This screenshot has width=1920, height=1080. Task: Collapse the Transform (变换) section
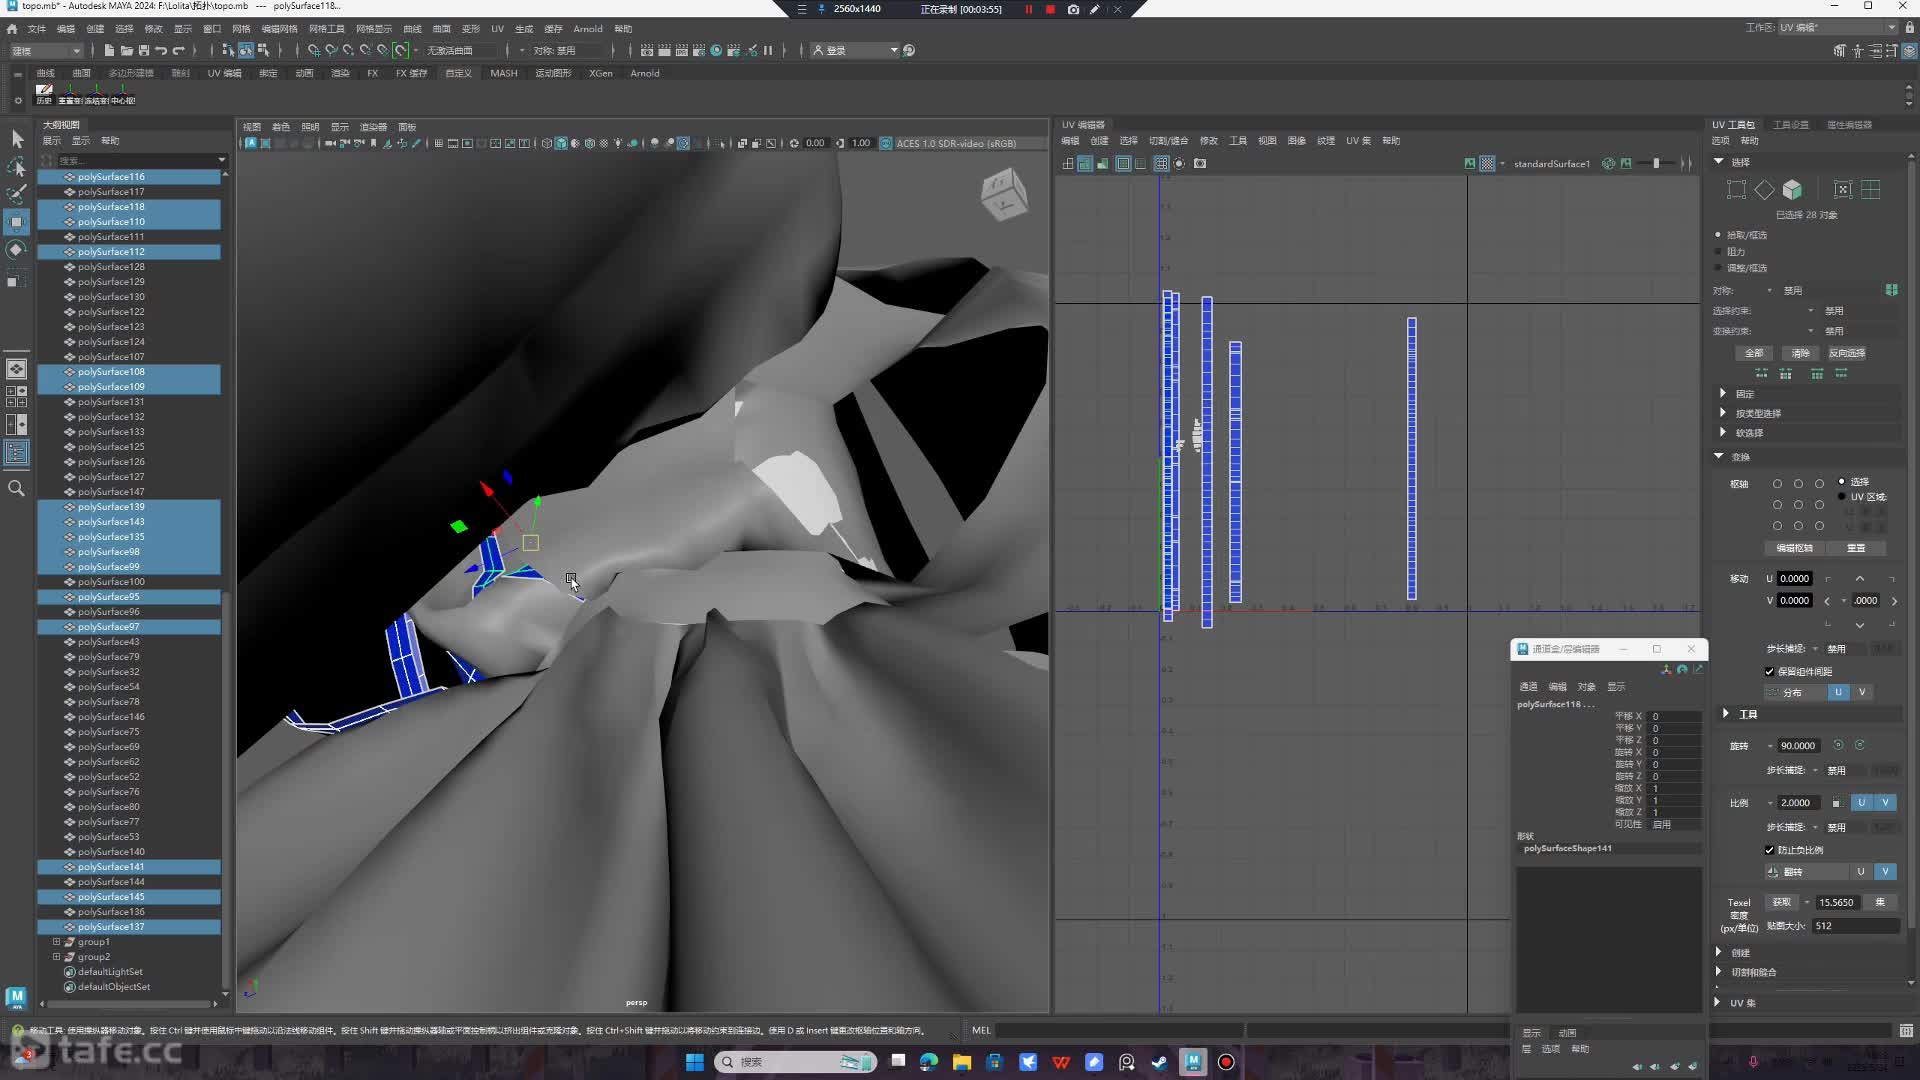pos(1719,456)
